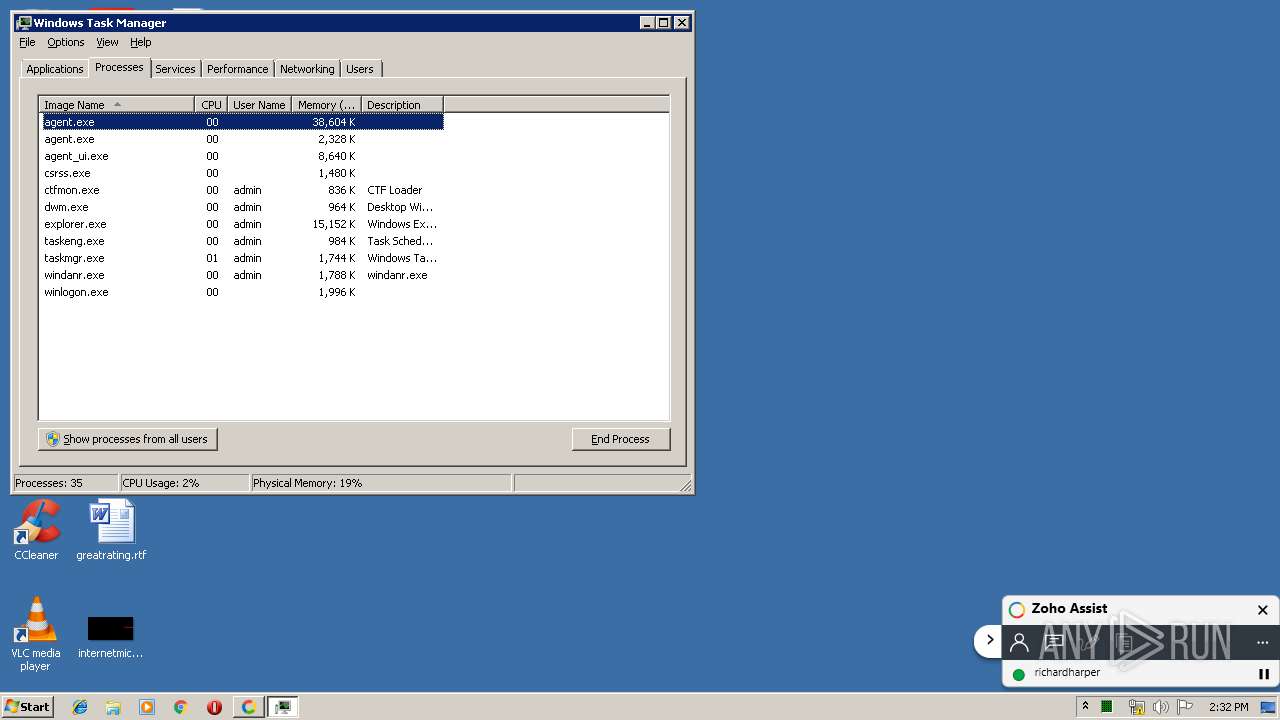Image resolution: width=1280 pixels, height=720 pixels.
Task: Select the dwm.exe process row
Action: [x=241, y=207]
